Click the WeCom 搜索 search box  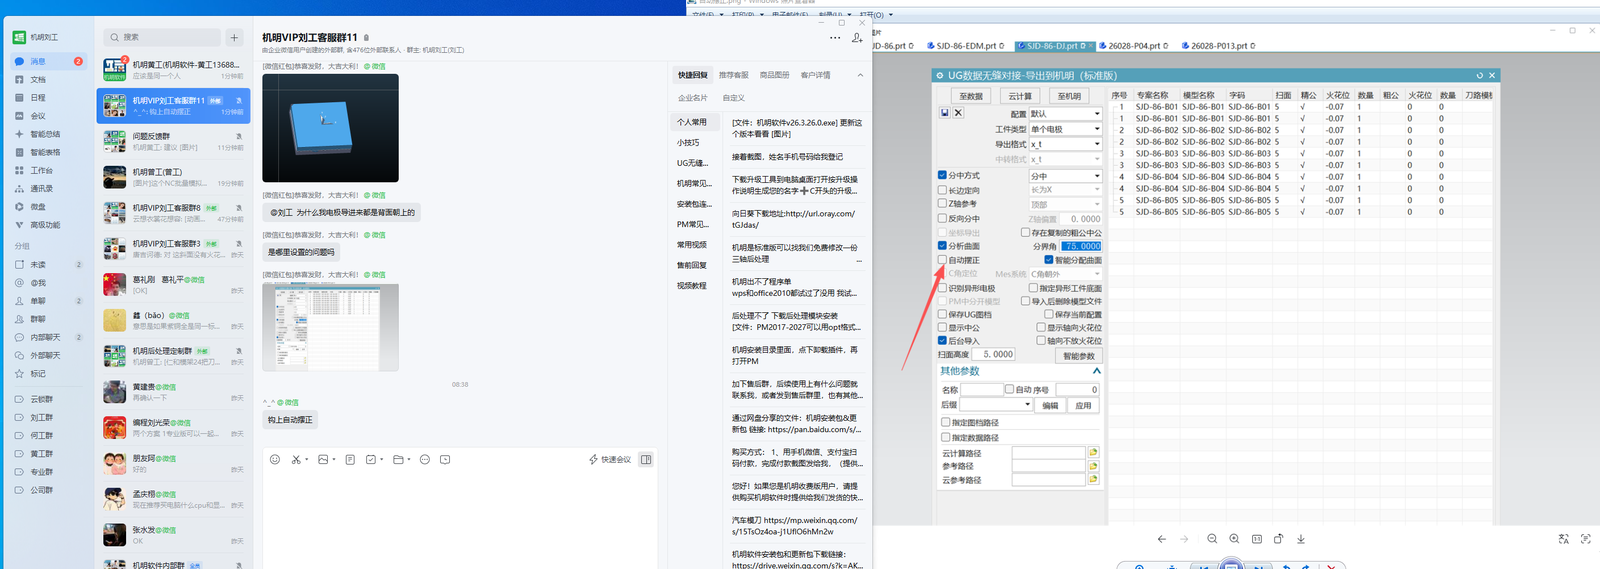162,37
